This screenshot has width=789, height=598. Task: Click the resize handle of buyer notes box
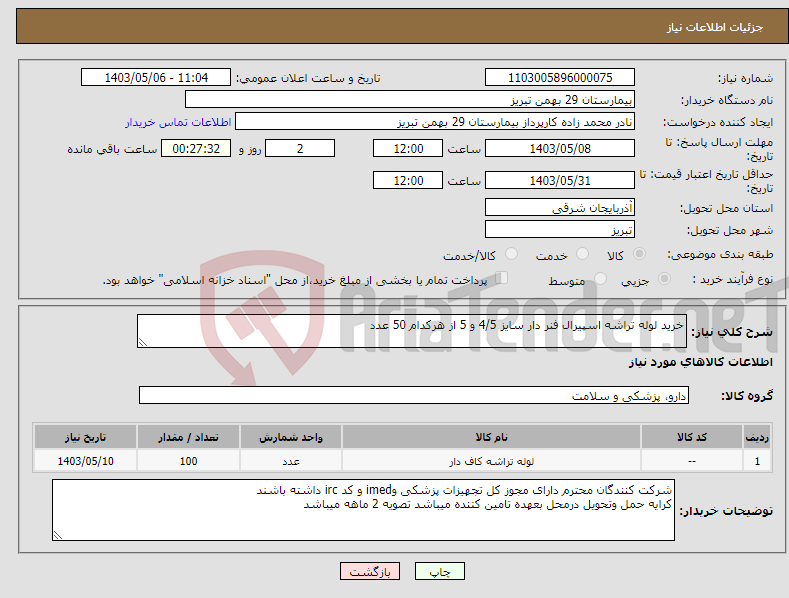(58, 535)
